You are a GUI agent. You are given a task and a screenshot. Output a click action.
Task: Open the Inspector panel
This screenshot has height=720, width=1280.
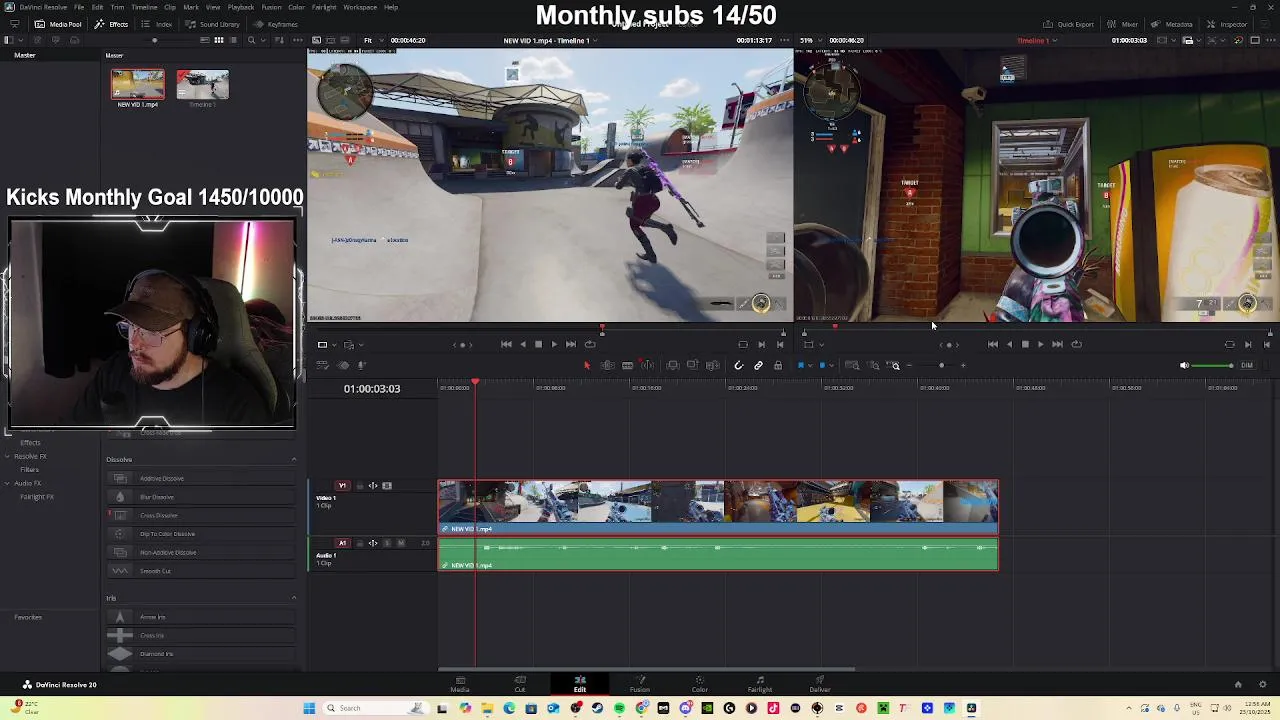pos(1227,24)
